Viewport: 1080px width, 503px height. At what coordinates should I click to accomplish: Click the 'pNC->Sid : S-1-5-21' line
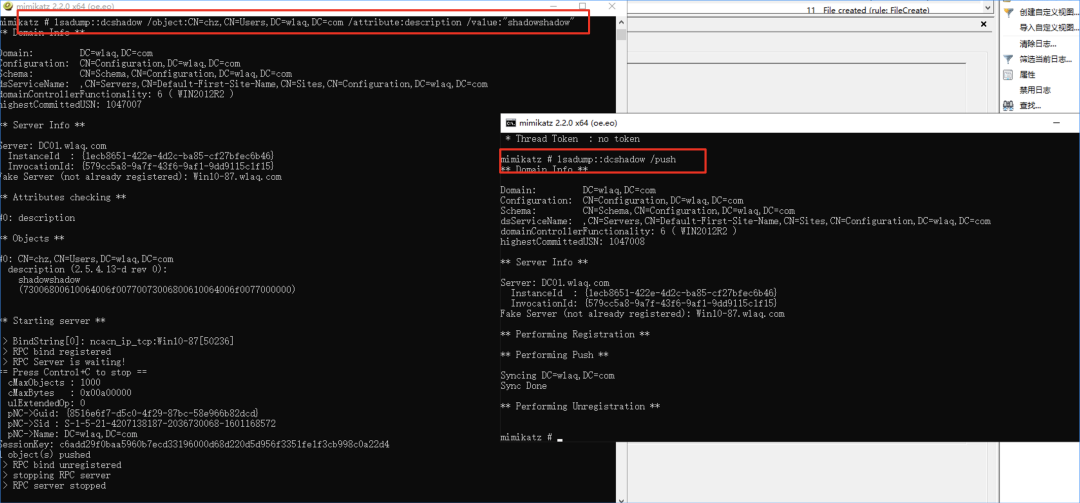click(x=142, y=424)
